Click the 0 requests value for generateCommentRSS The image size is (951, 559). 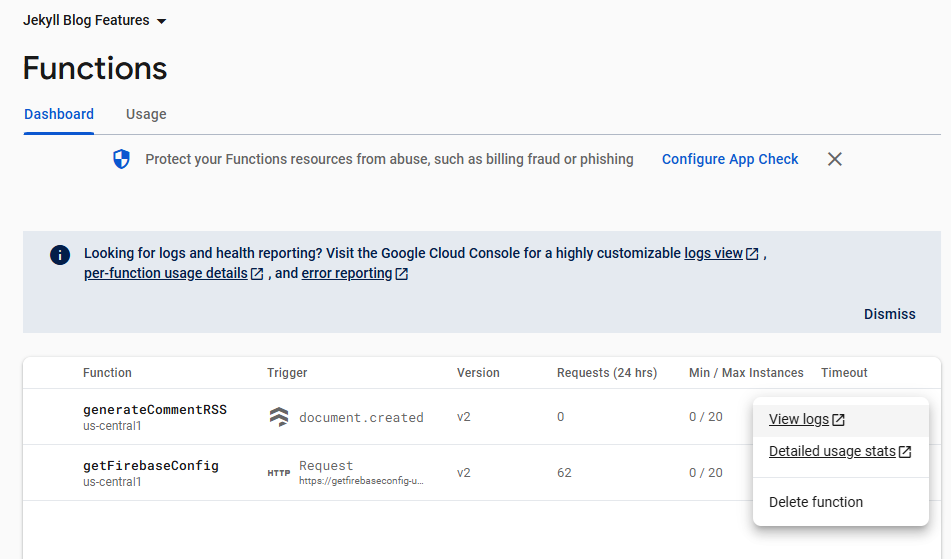click(560, 417)
